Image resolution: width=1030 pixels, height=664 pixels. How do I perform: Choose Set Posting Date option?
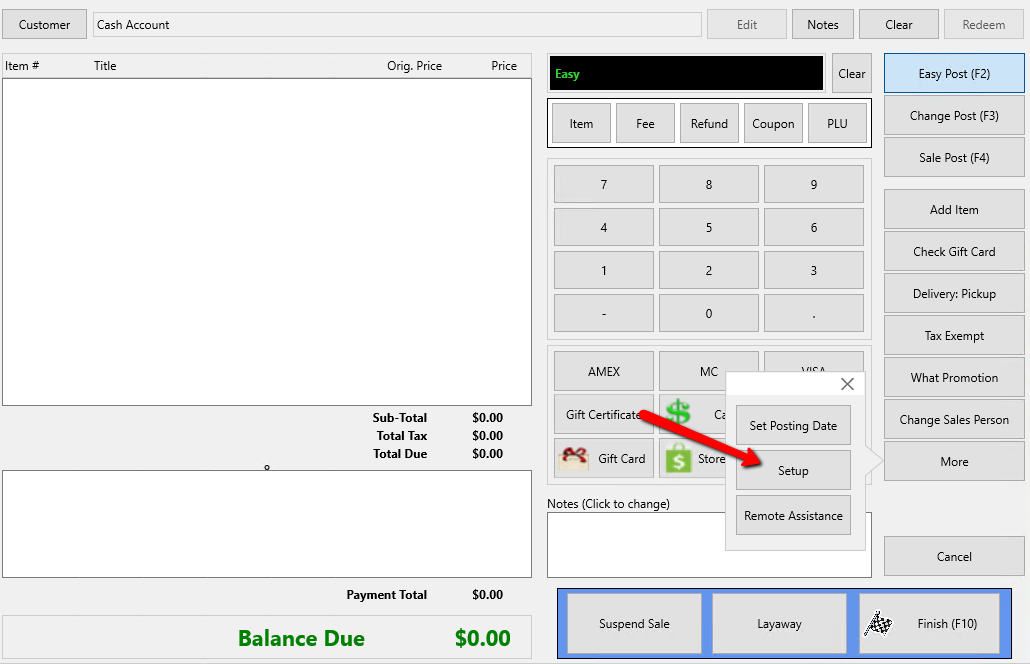pyautogui.click(x=793, y=426)
